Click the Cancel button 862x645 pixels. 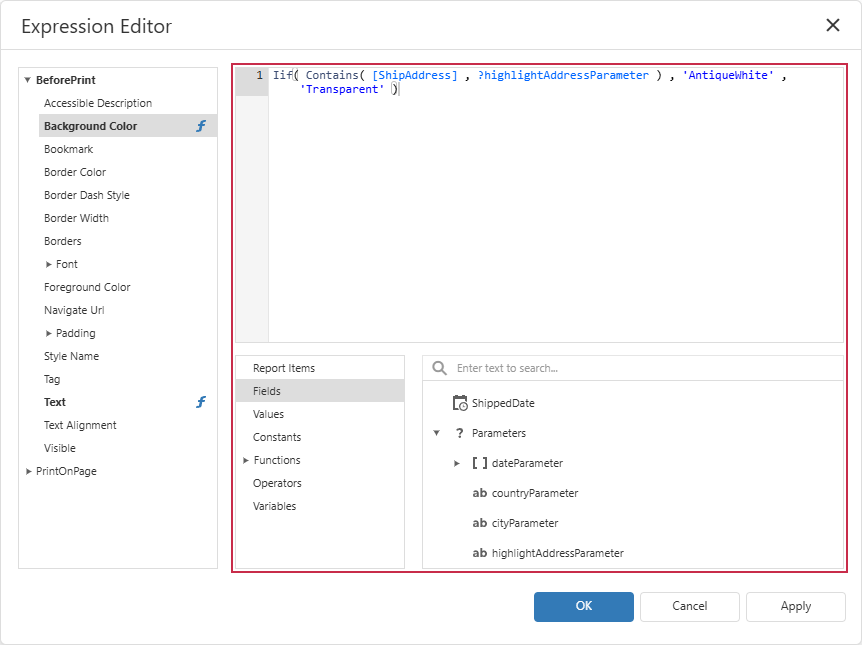pos(689,607)
